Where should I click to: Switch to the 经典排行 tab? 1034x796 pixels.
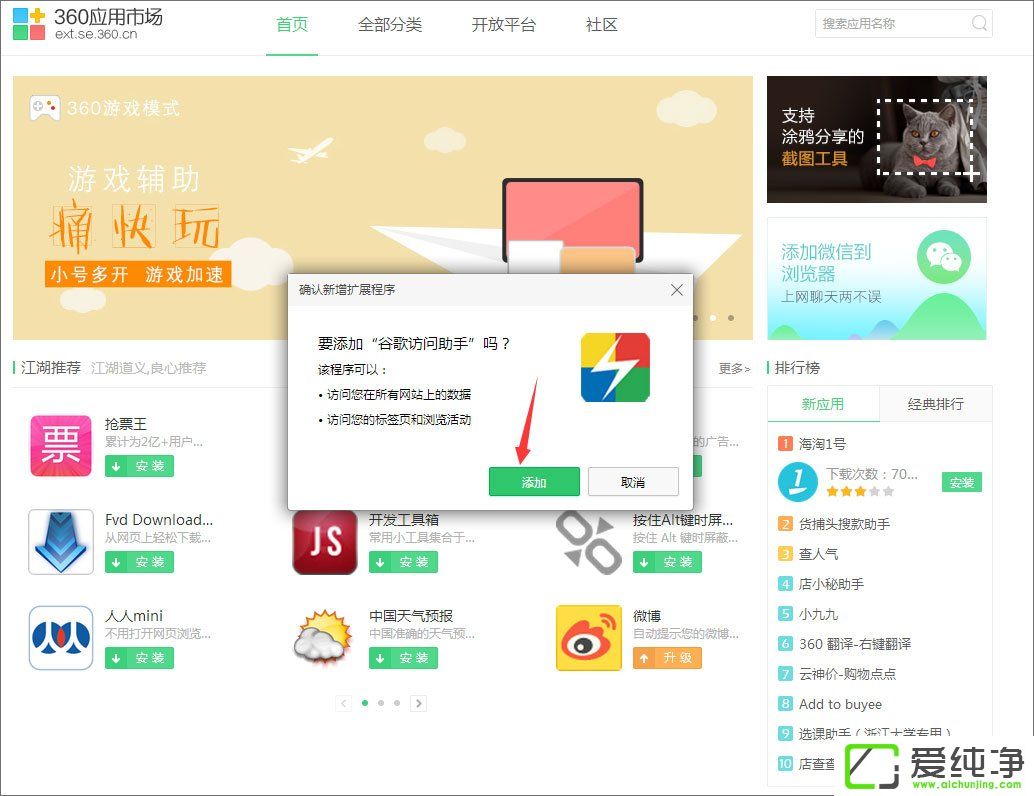(935, 404)
